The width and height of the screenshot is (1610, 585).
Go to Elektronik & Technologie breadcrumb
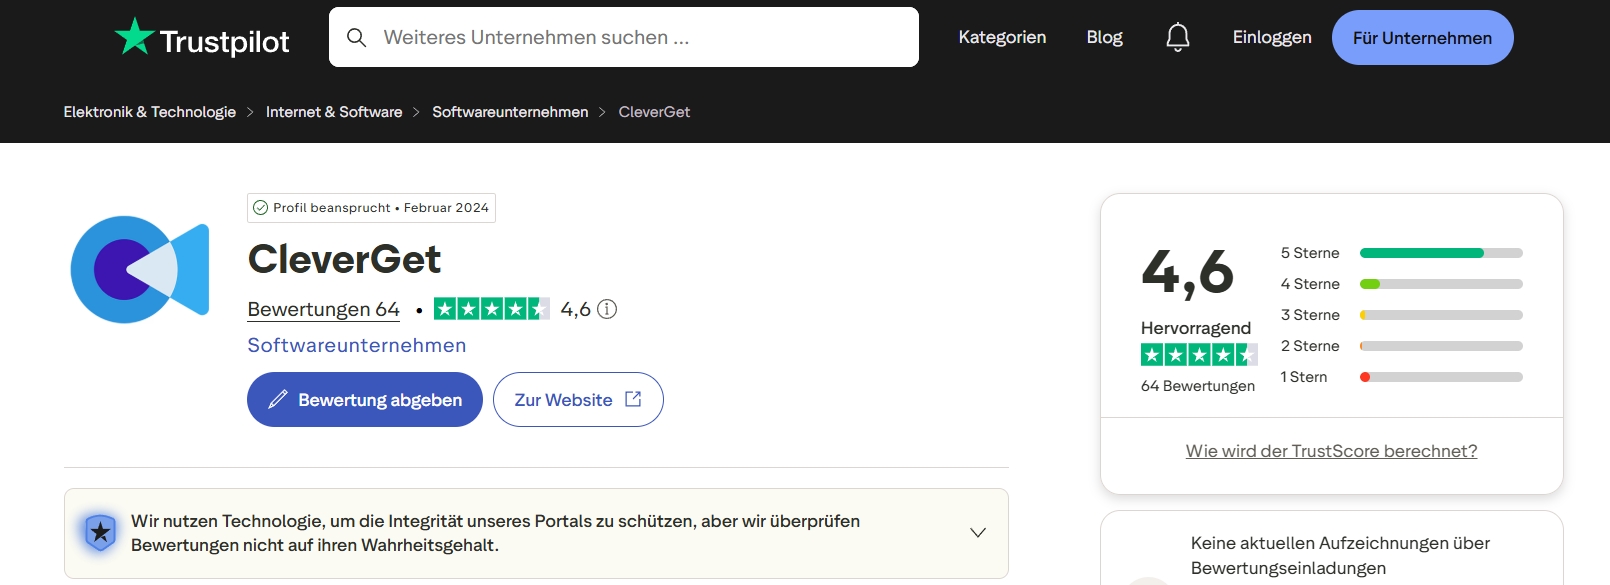coord(150,112)
